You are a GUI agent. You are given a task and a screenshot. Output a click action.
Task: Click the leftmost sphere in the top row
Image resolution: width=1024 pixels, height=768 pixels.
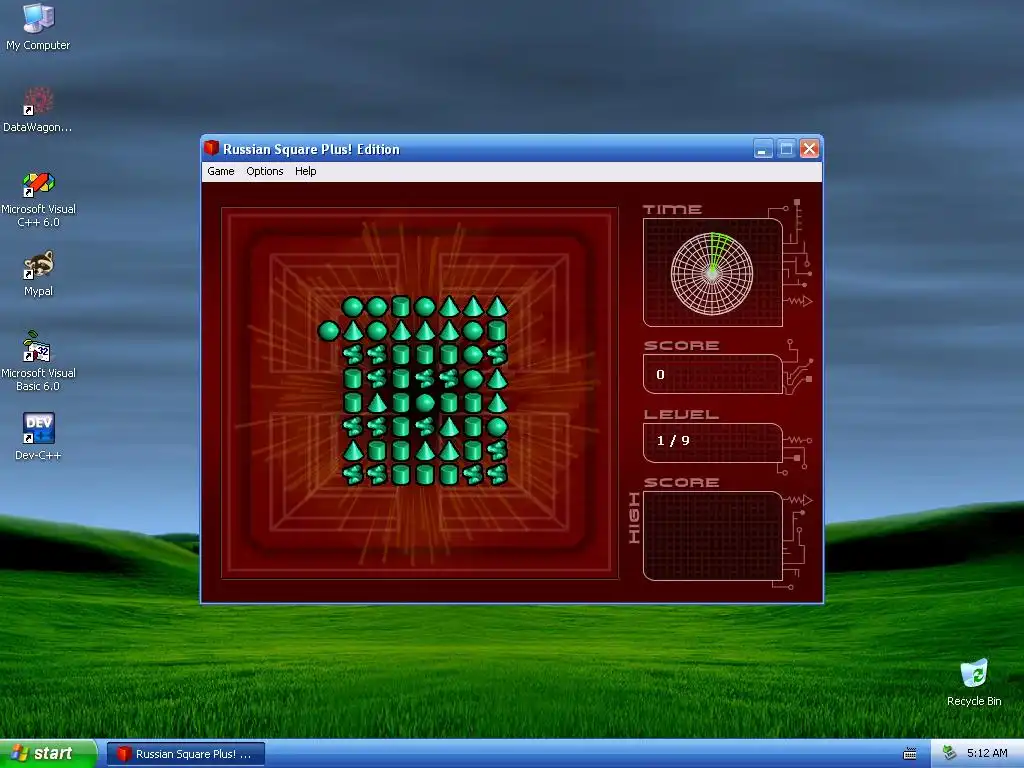pyautogui.click(x=353, y=306)
